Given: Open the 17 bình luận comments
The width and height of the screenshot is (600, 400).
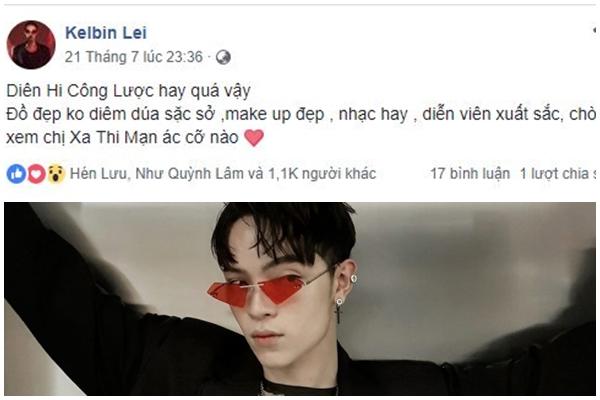Looking at the screenshot, I should pos(470,174).
